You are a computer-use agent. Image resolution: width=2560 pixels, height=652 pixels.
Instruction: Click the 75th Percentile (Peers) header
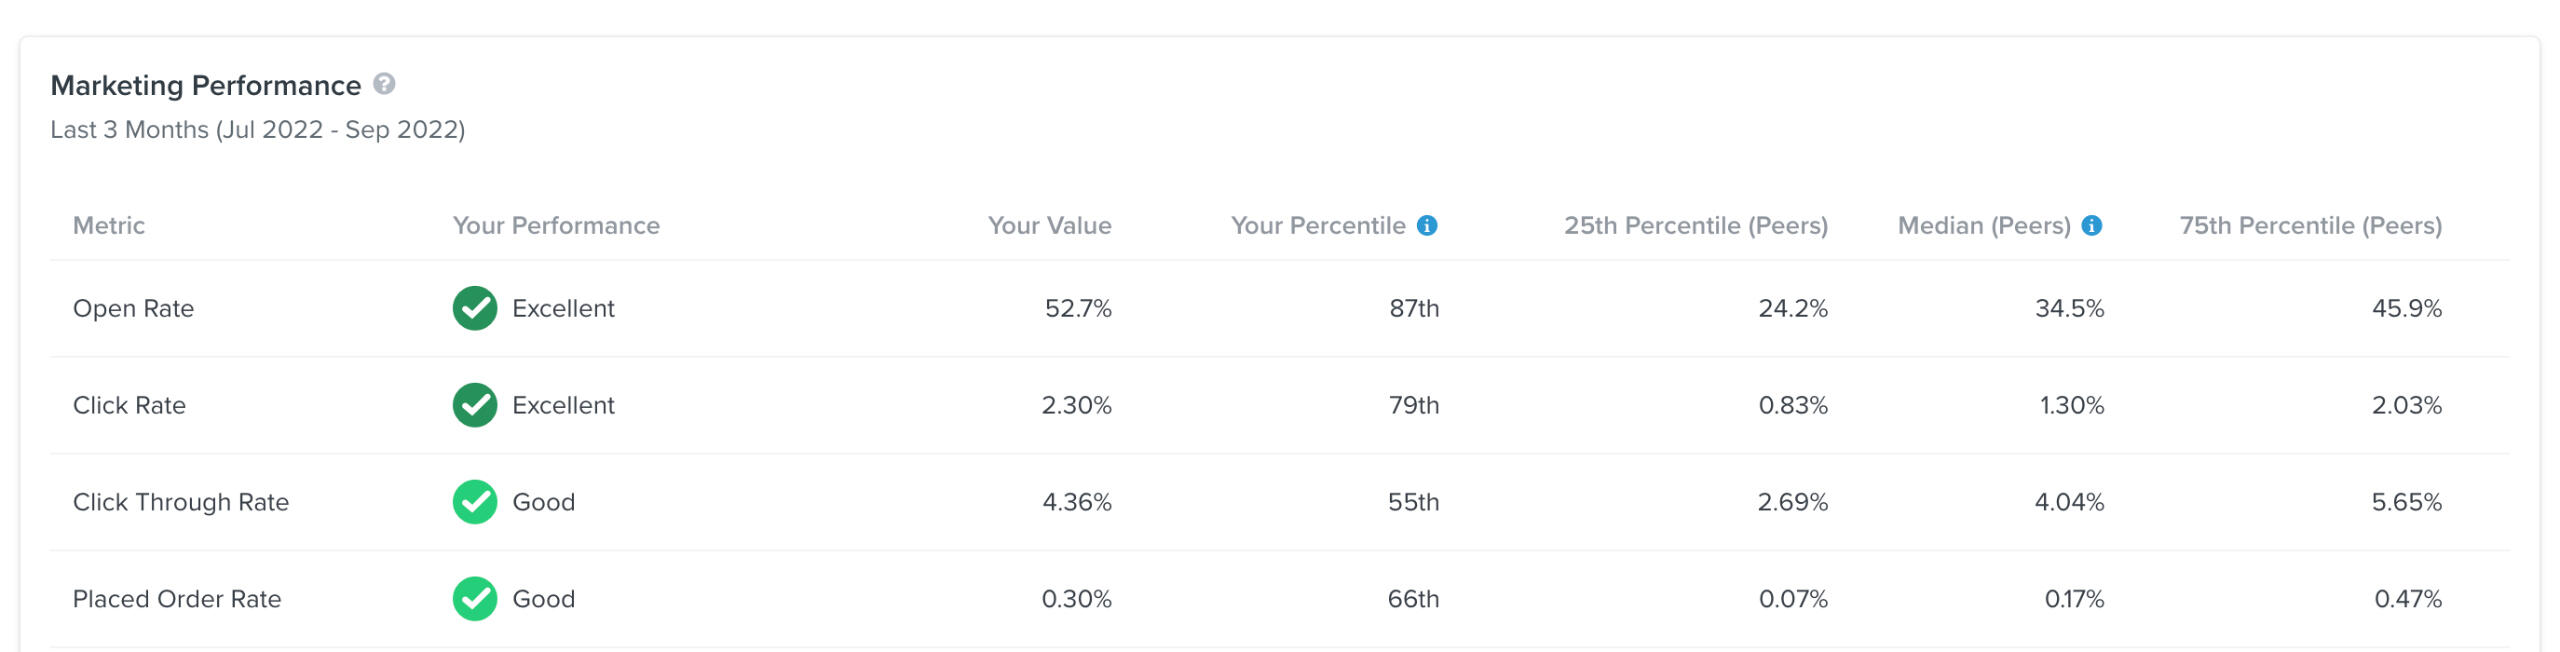(x=2310, y=226)
